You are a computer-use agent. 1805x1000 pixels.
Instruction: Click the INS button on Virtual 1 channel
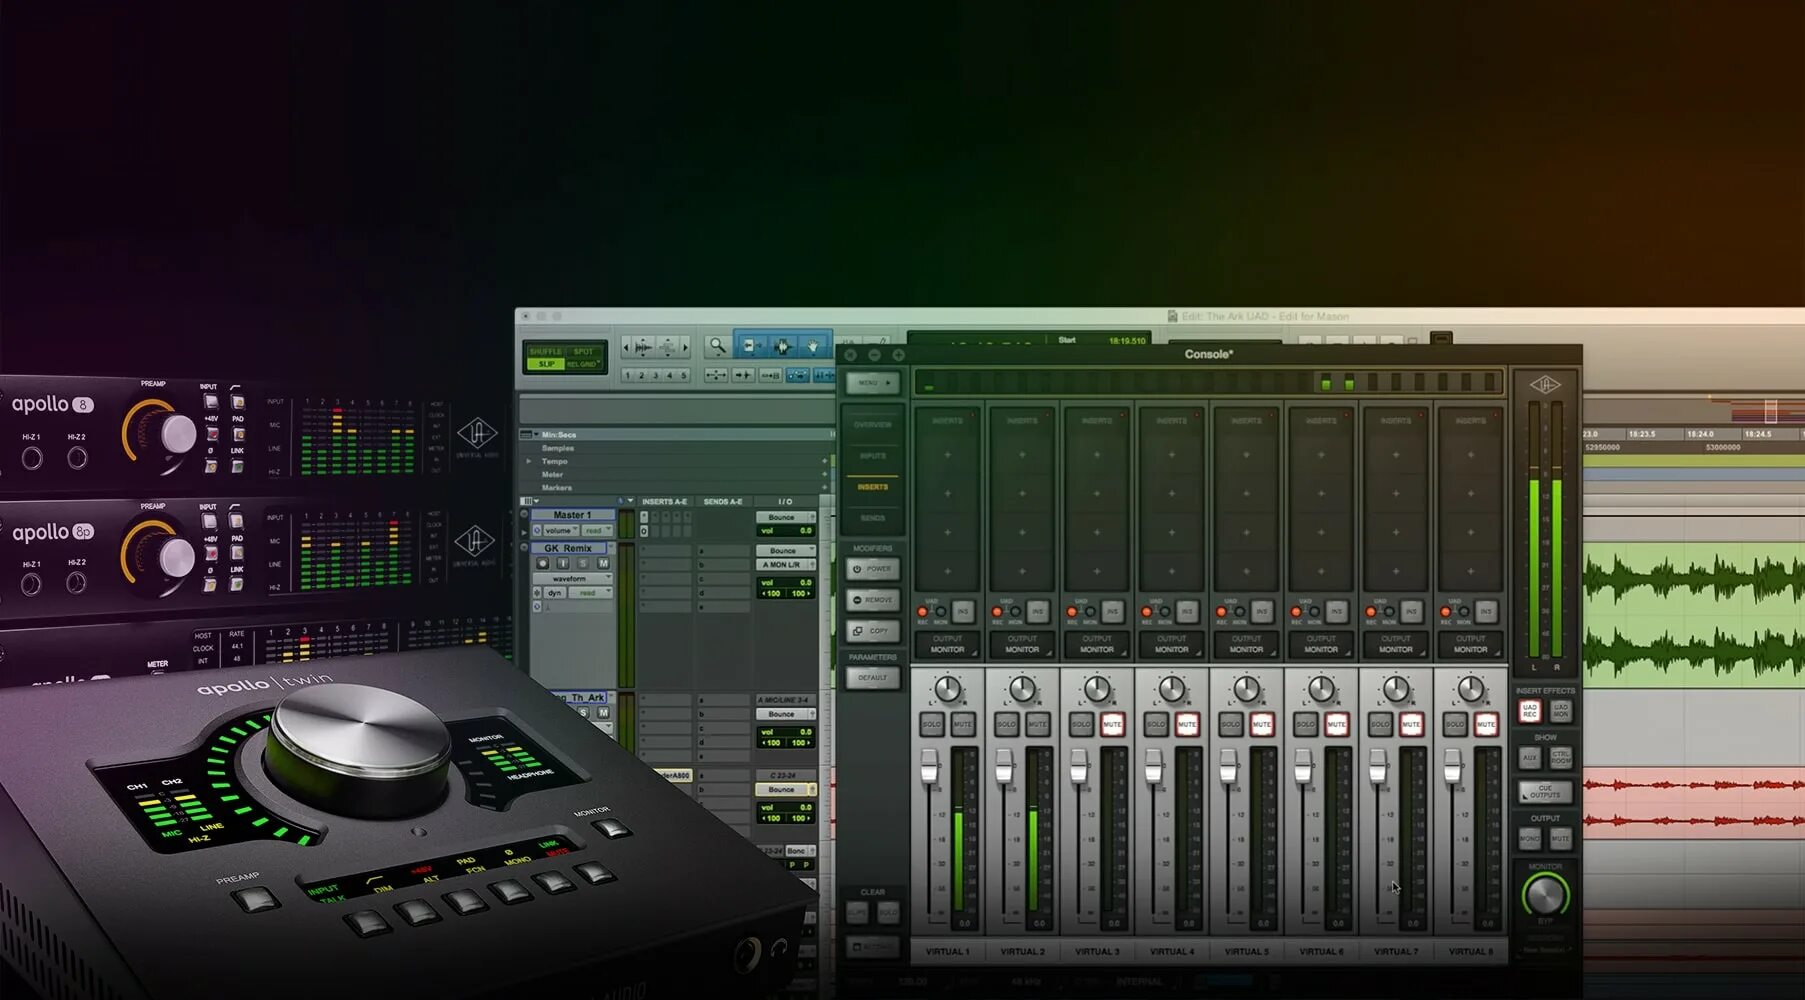pyautogui.click(x=963, y=610)
